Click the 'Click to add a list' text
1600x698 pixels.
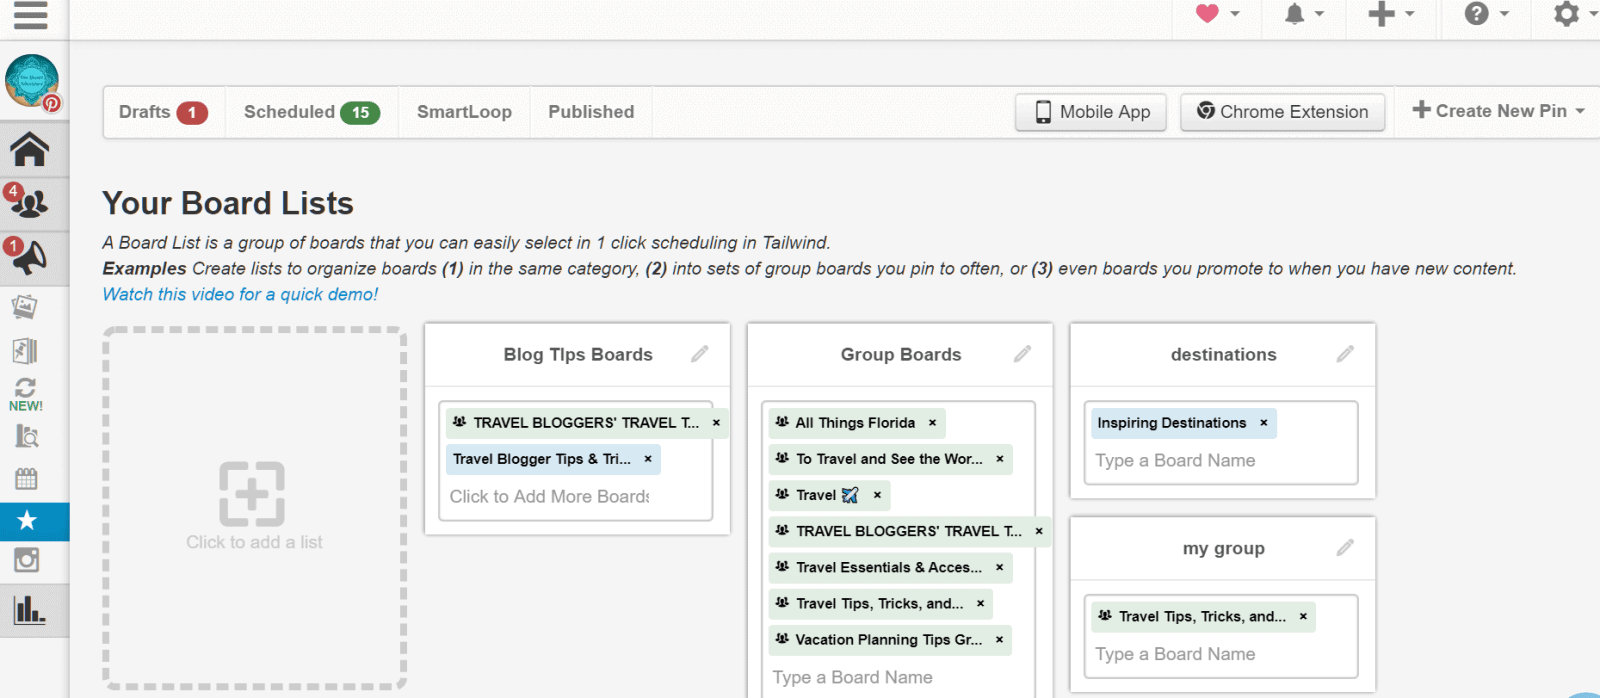click(254, 542)
